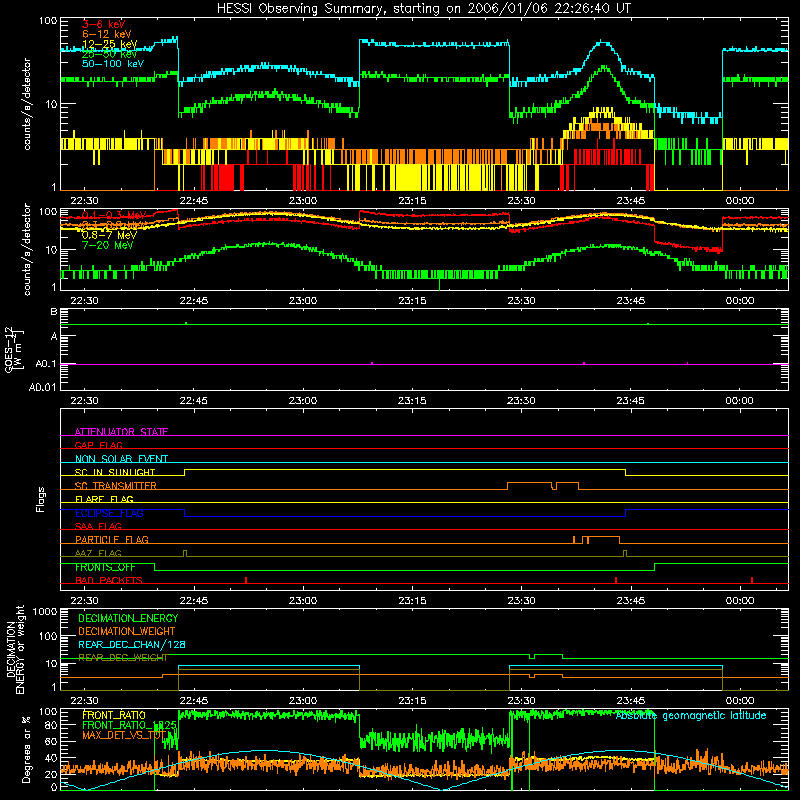The image size is (800, 800).
Task: Click the HESSI Observing Summary title text
Action: 423,9
